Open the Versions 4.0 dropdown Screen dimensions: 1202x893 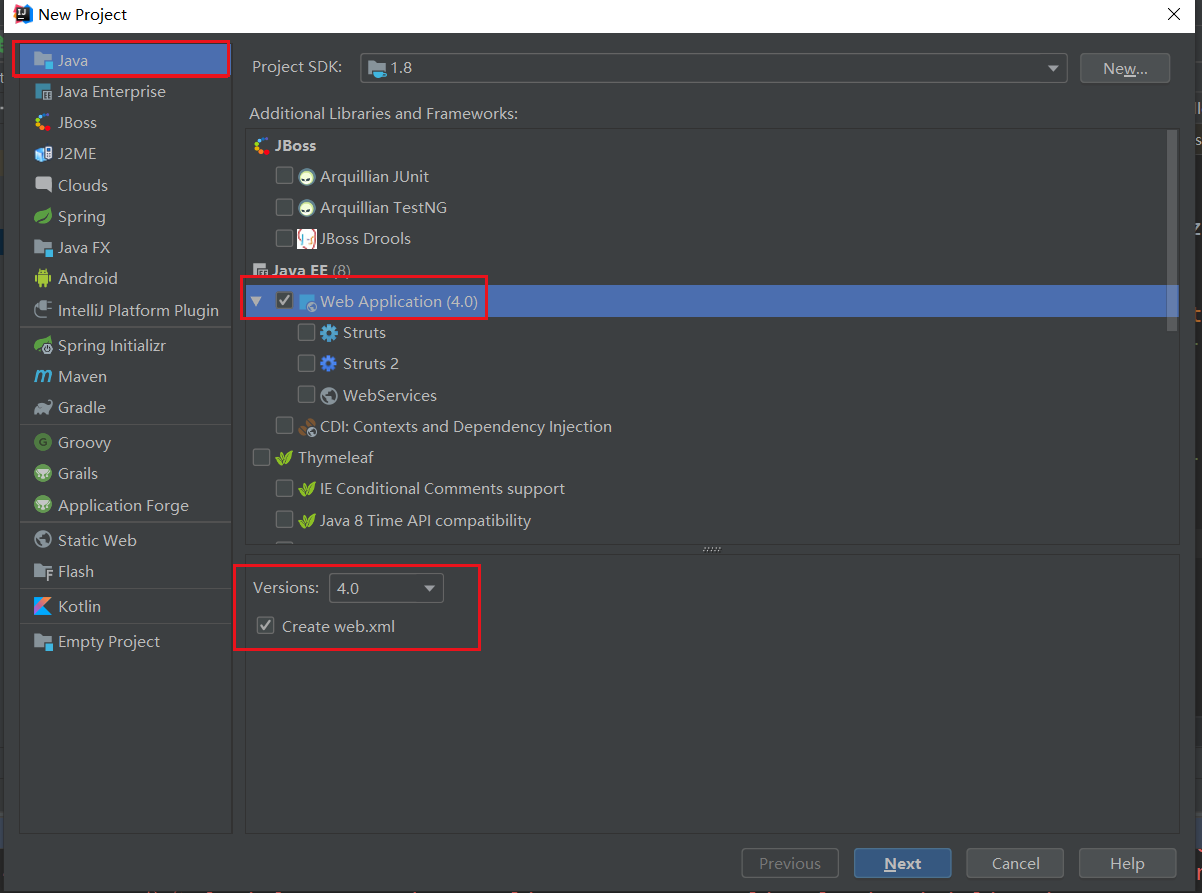click(x=386, y=588)
